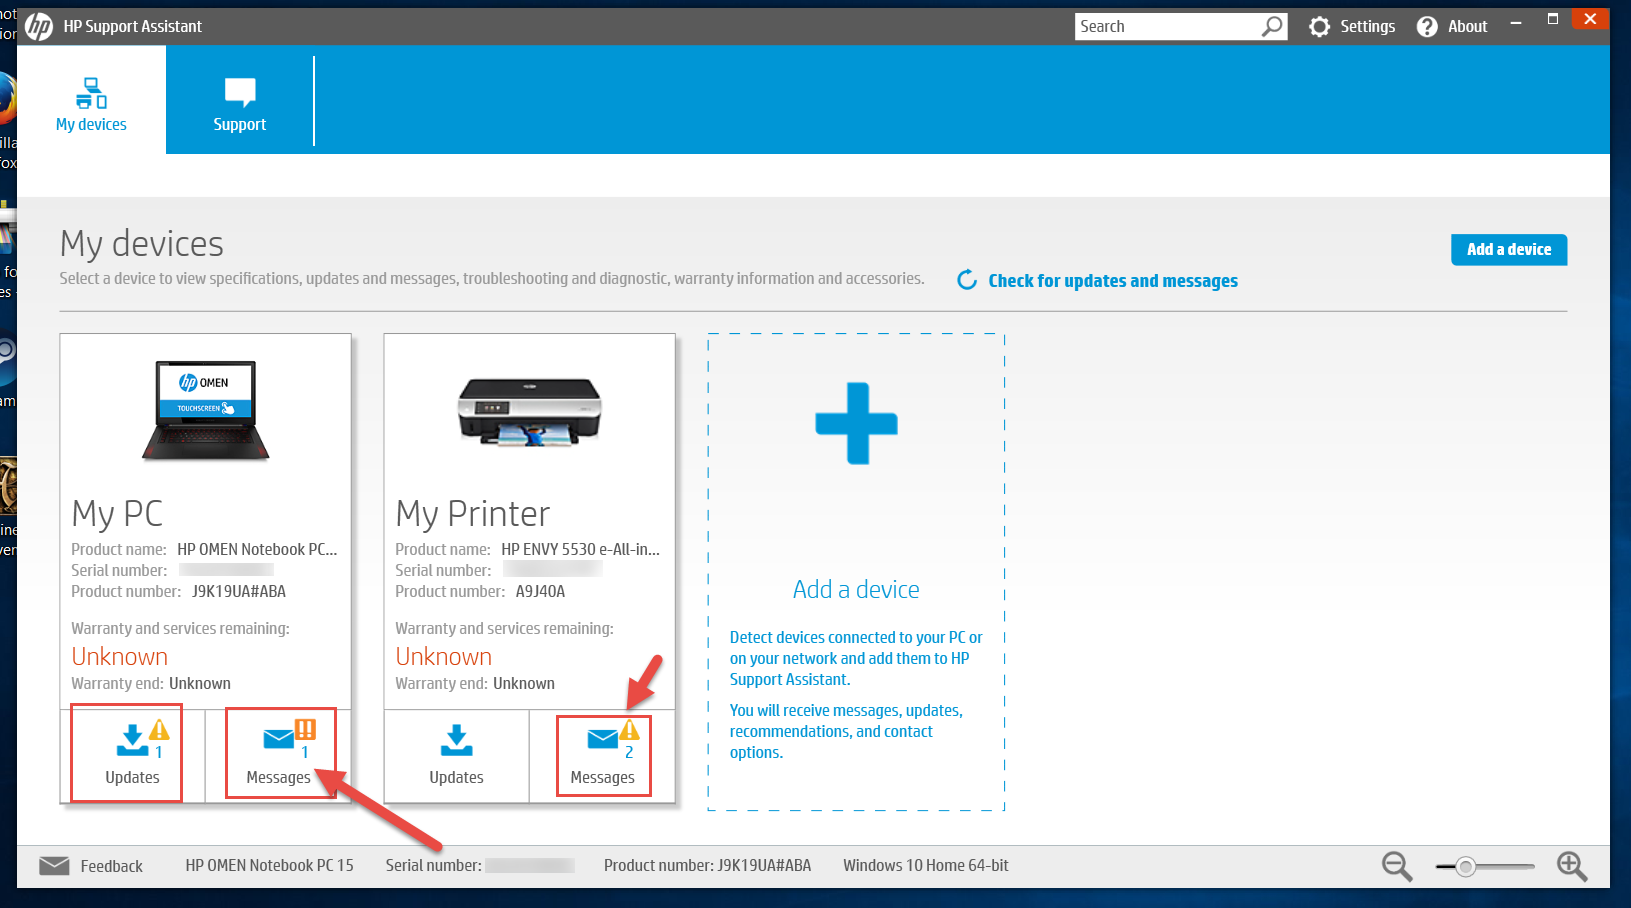1631x908 pixels.
Task: Select the OMEN laptop thumbnail
Action: (206, 411)
